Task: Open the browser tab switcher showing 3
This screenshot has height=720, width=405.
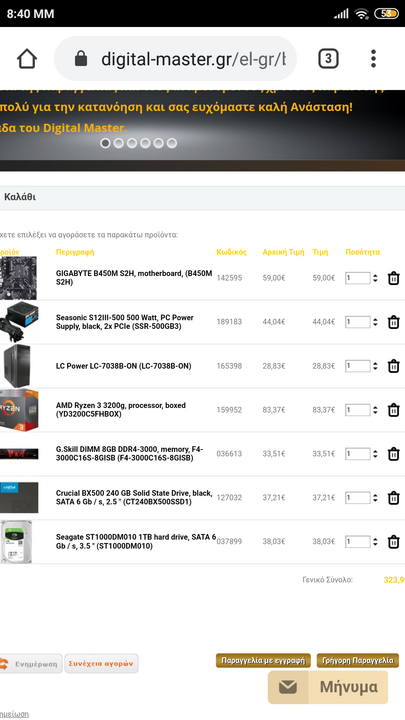Action: 328,59
